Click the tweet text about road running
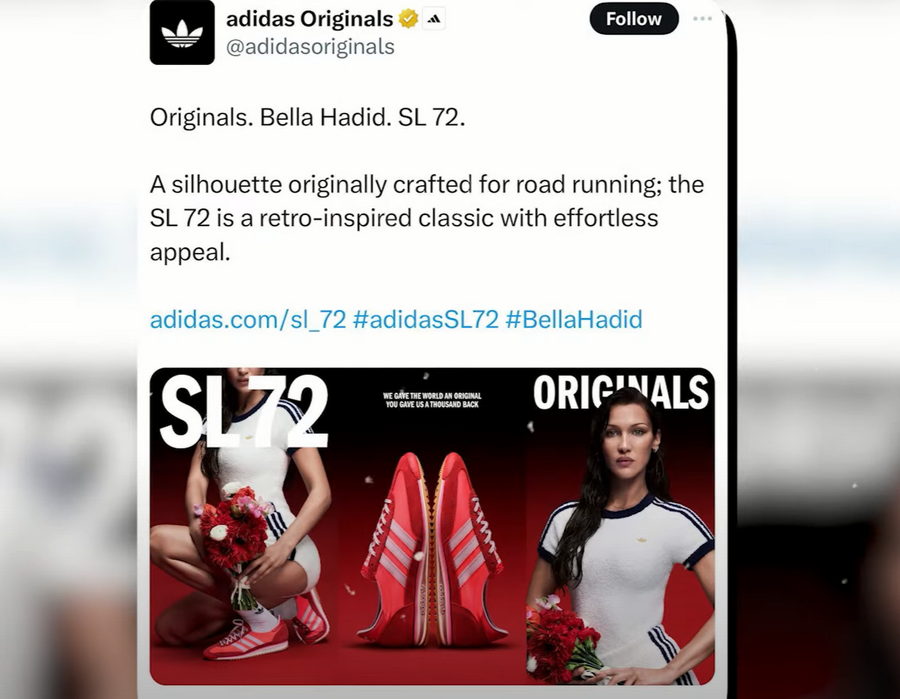The width and height of the screenshot is (900, 699). (426, 218)
